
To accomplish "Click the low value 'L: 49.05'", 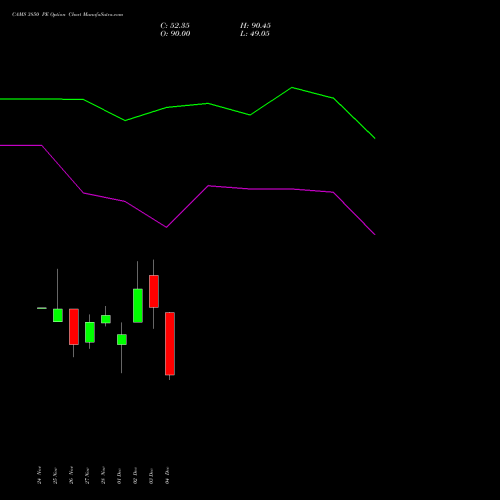I will point(255,34).
